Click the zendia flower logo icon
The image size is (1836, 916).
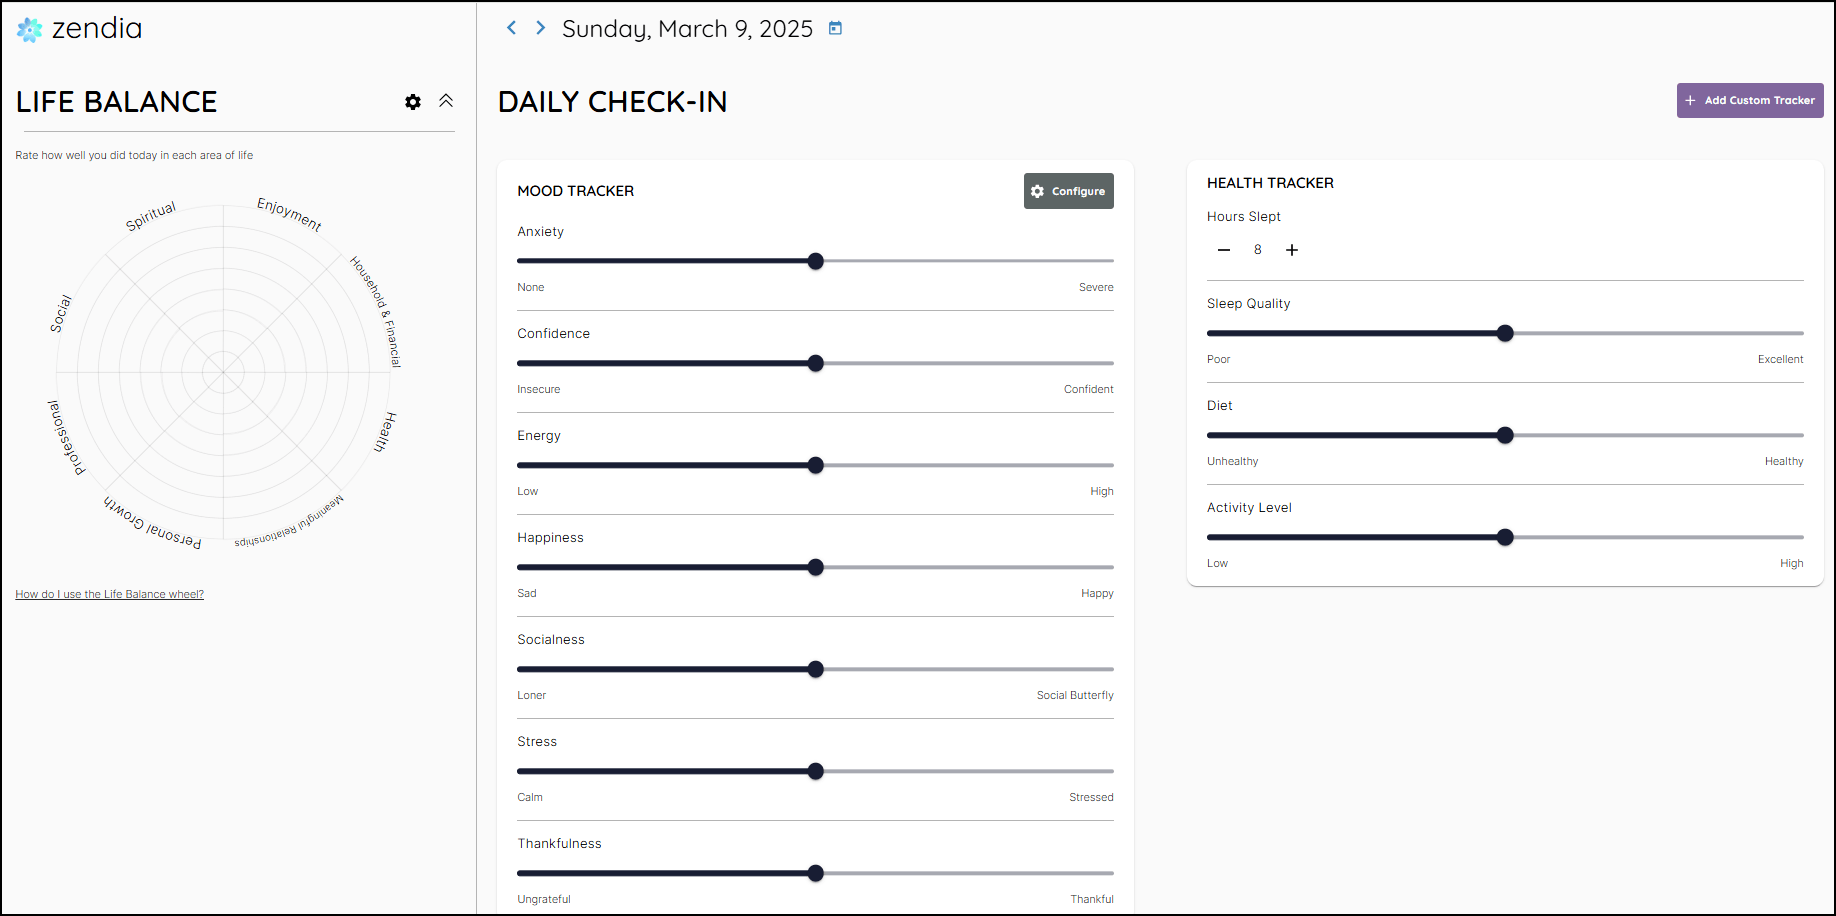(30, 30)
